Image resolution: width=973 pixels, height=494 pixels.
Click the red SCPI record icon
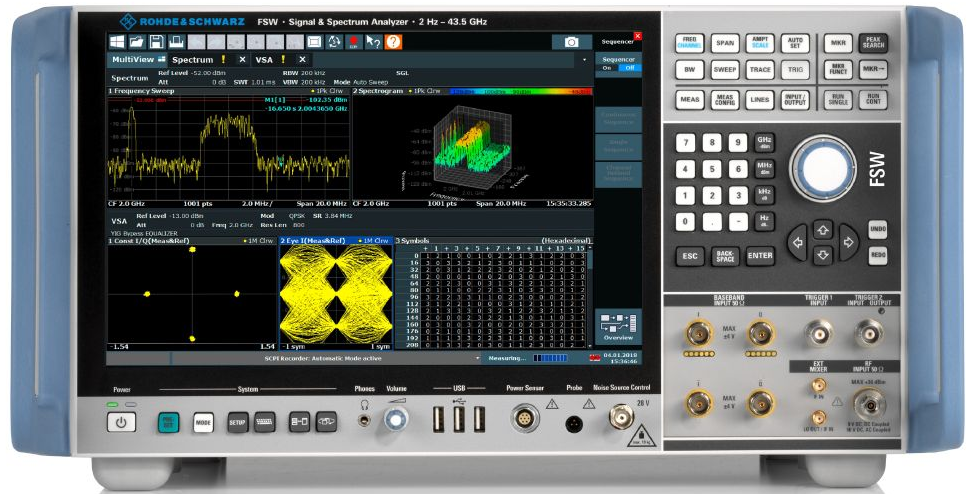click(x=354, y=42)
